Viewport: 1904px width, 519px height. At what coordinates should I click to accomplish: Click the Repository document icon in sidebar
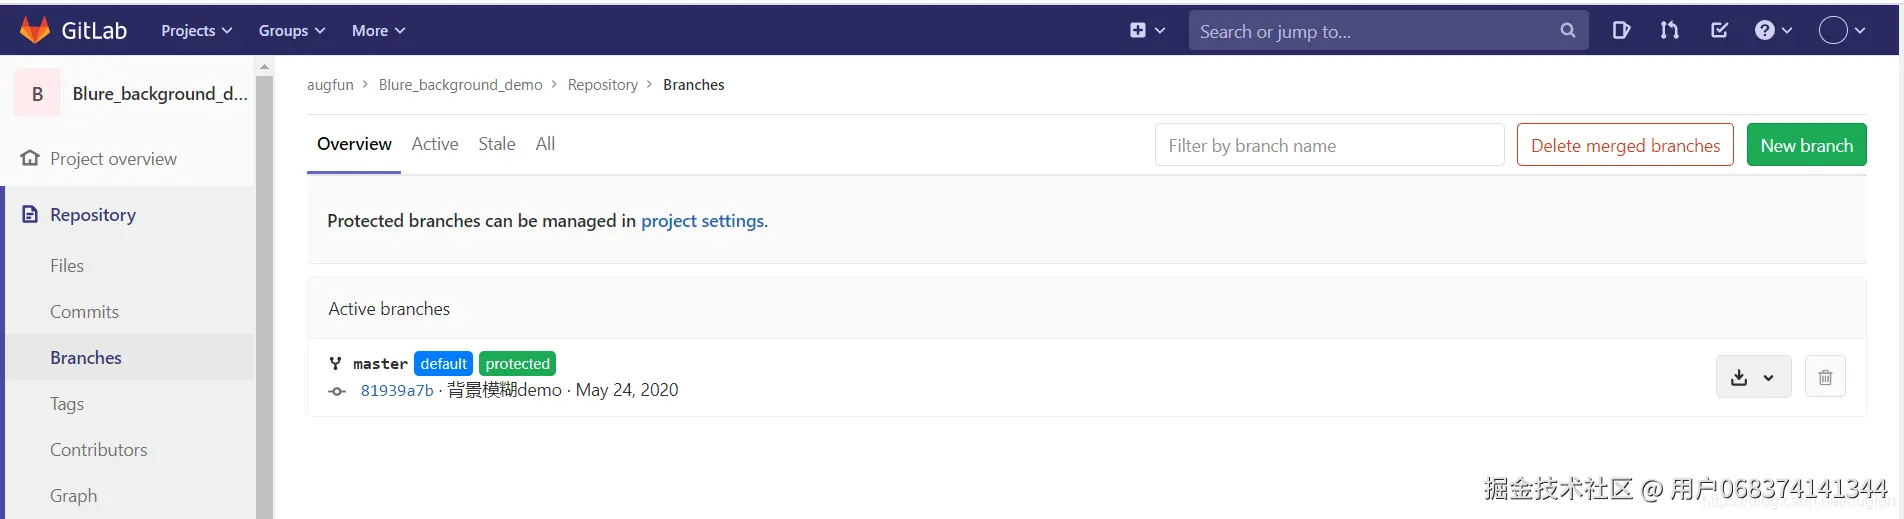pos(30,214)
